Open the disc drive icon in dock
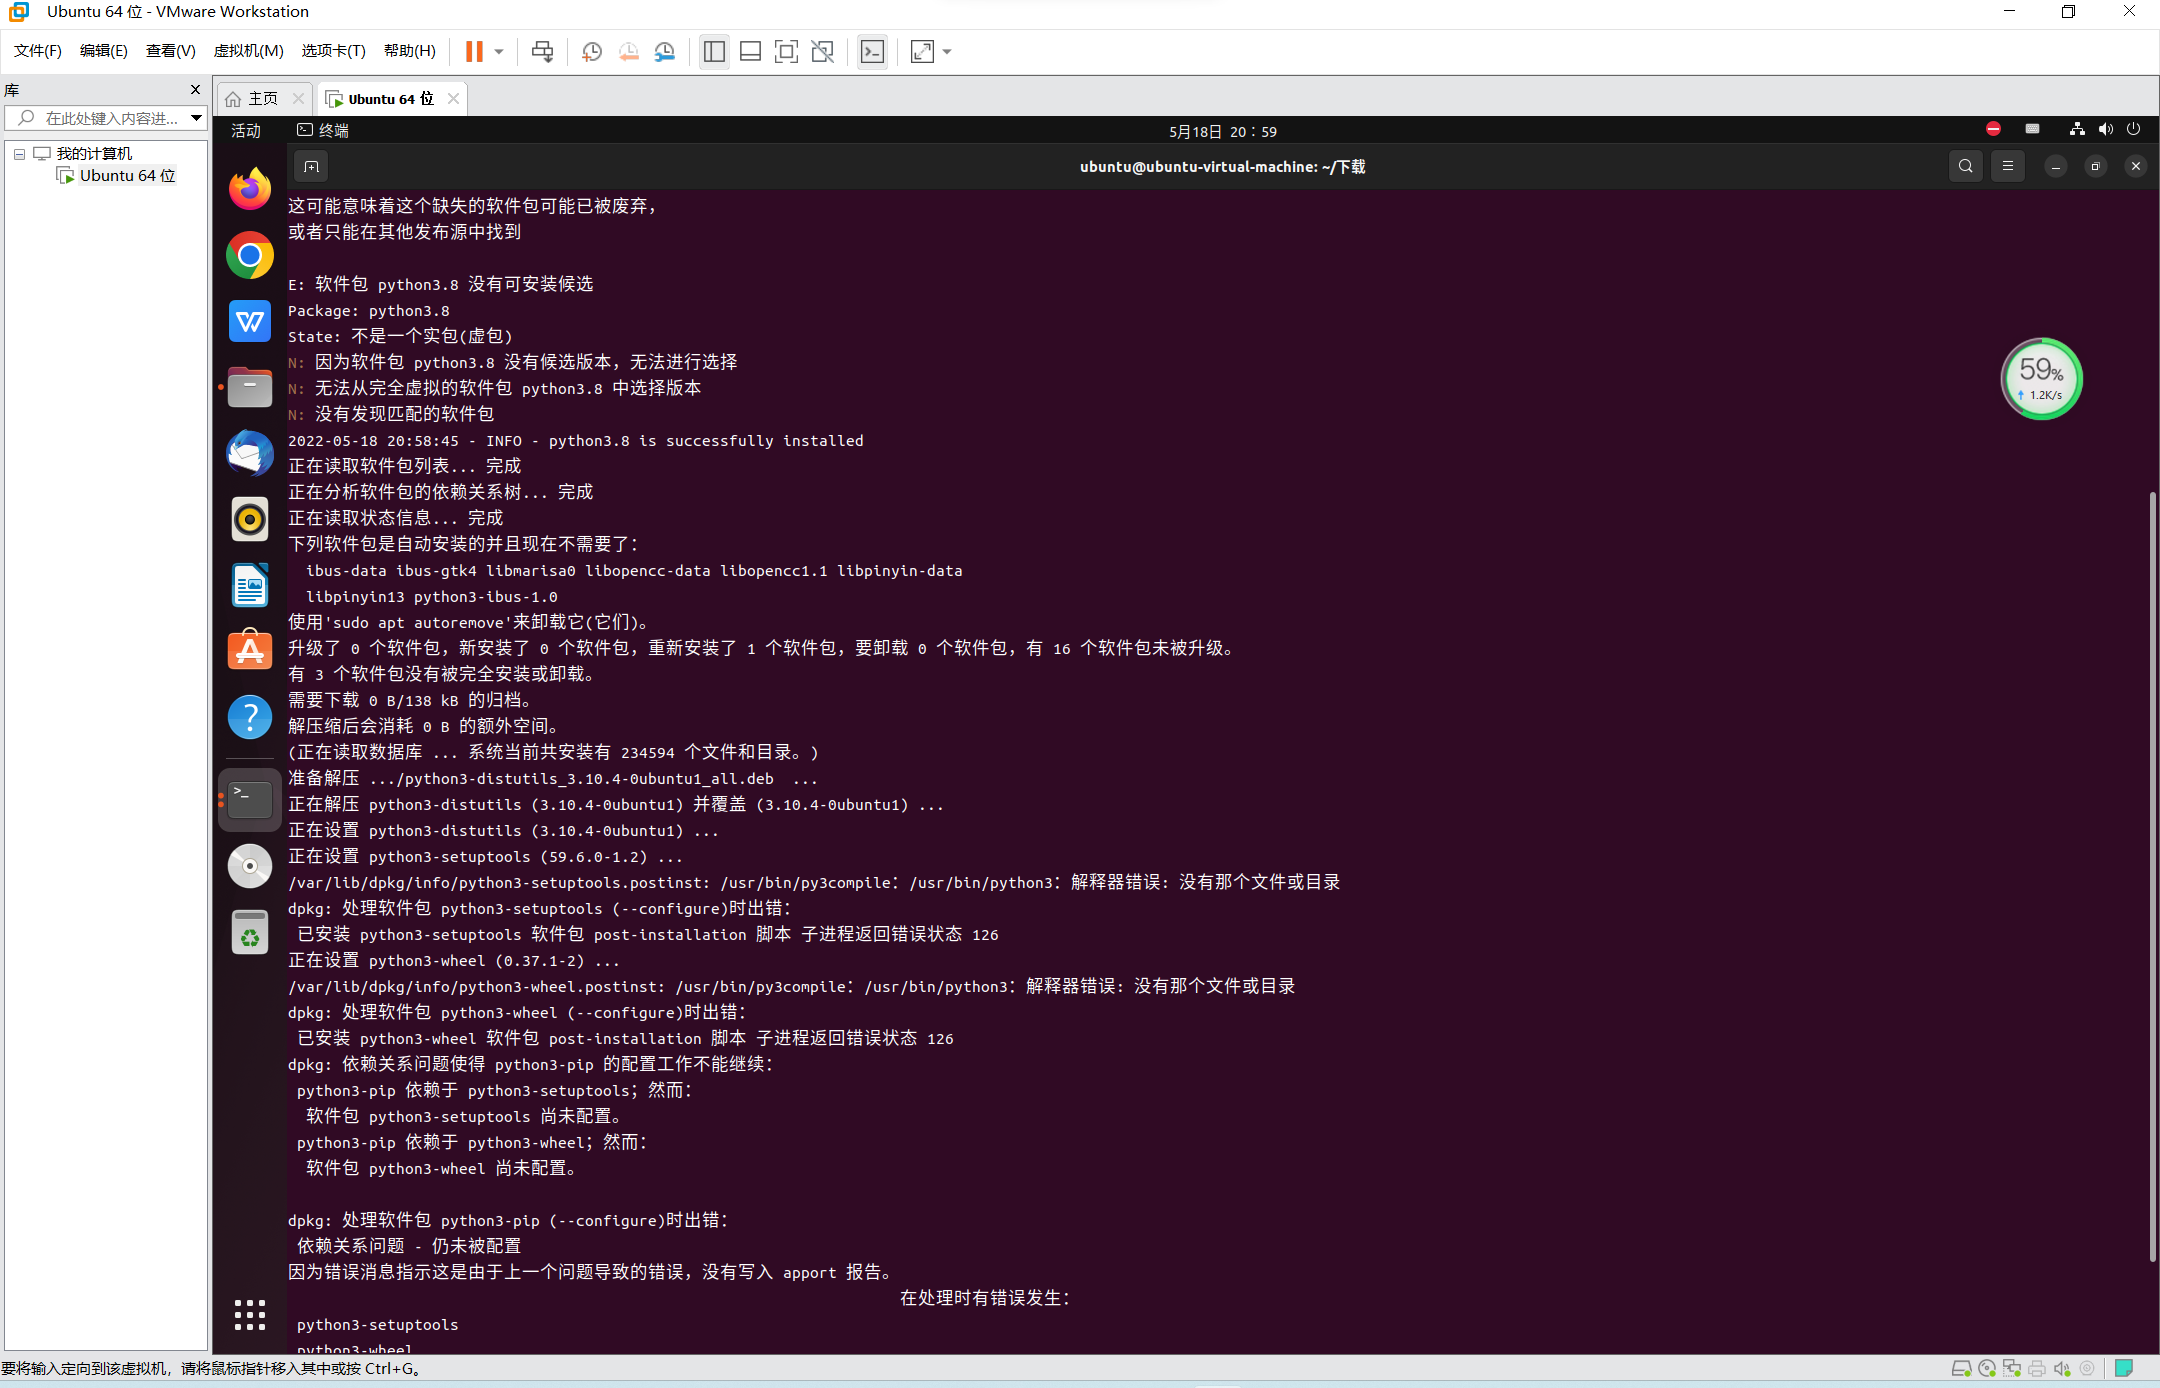 (250, 866)
